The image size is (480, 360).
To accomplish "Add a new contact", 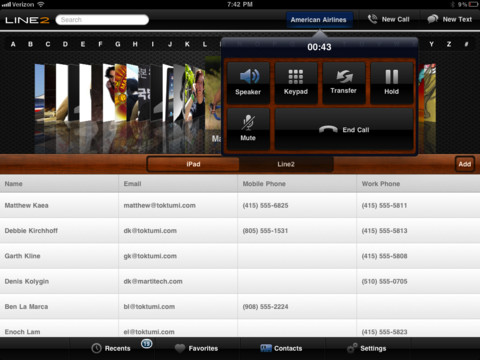I will coord(465,164).
